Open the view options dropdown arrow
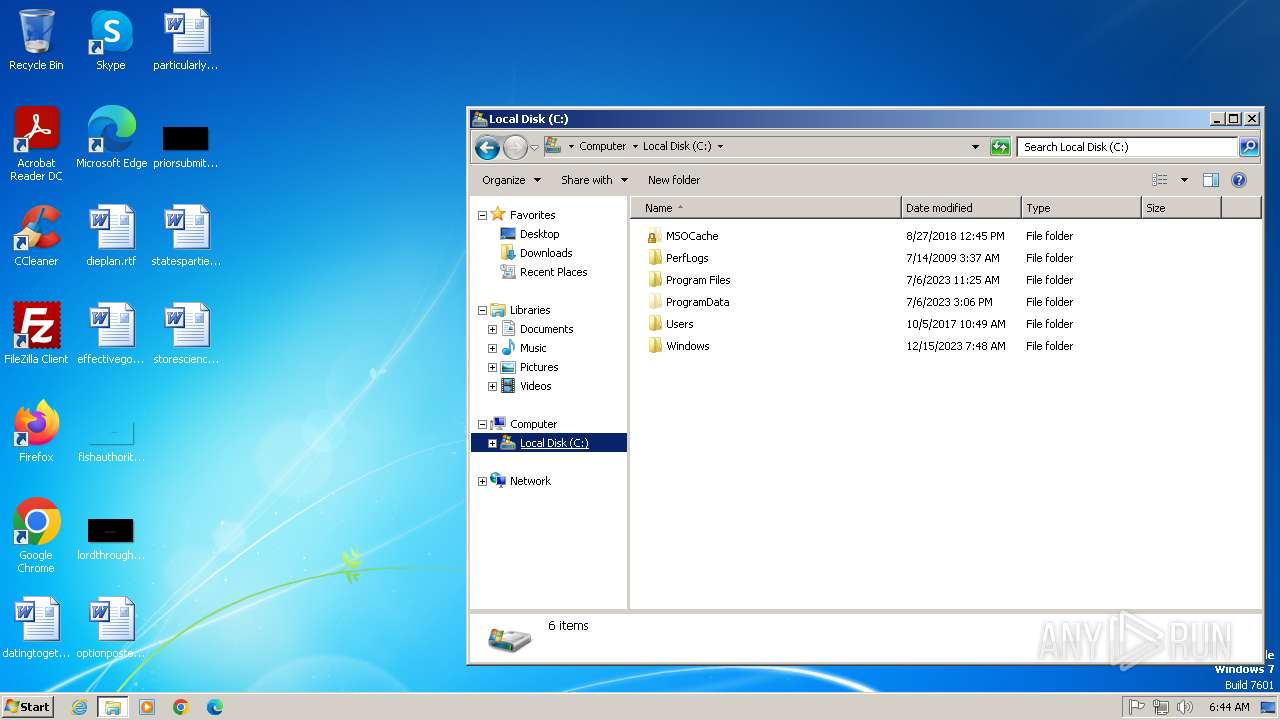Viewport: 1280px width, 720px height. pos(1184,180)
